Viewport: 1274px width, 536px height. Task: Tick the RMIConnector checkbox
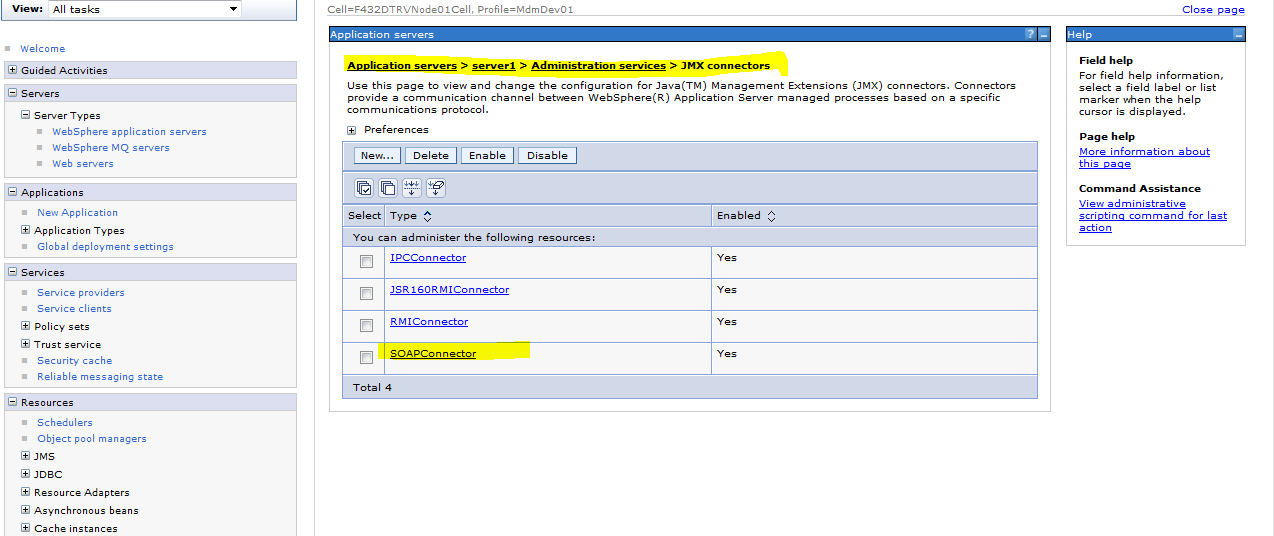tap(367, 326)
